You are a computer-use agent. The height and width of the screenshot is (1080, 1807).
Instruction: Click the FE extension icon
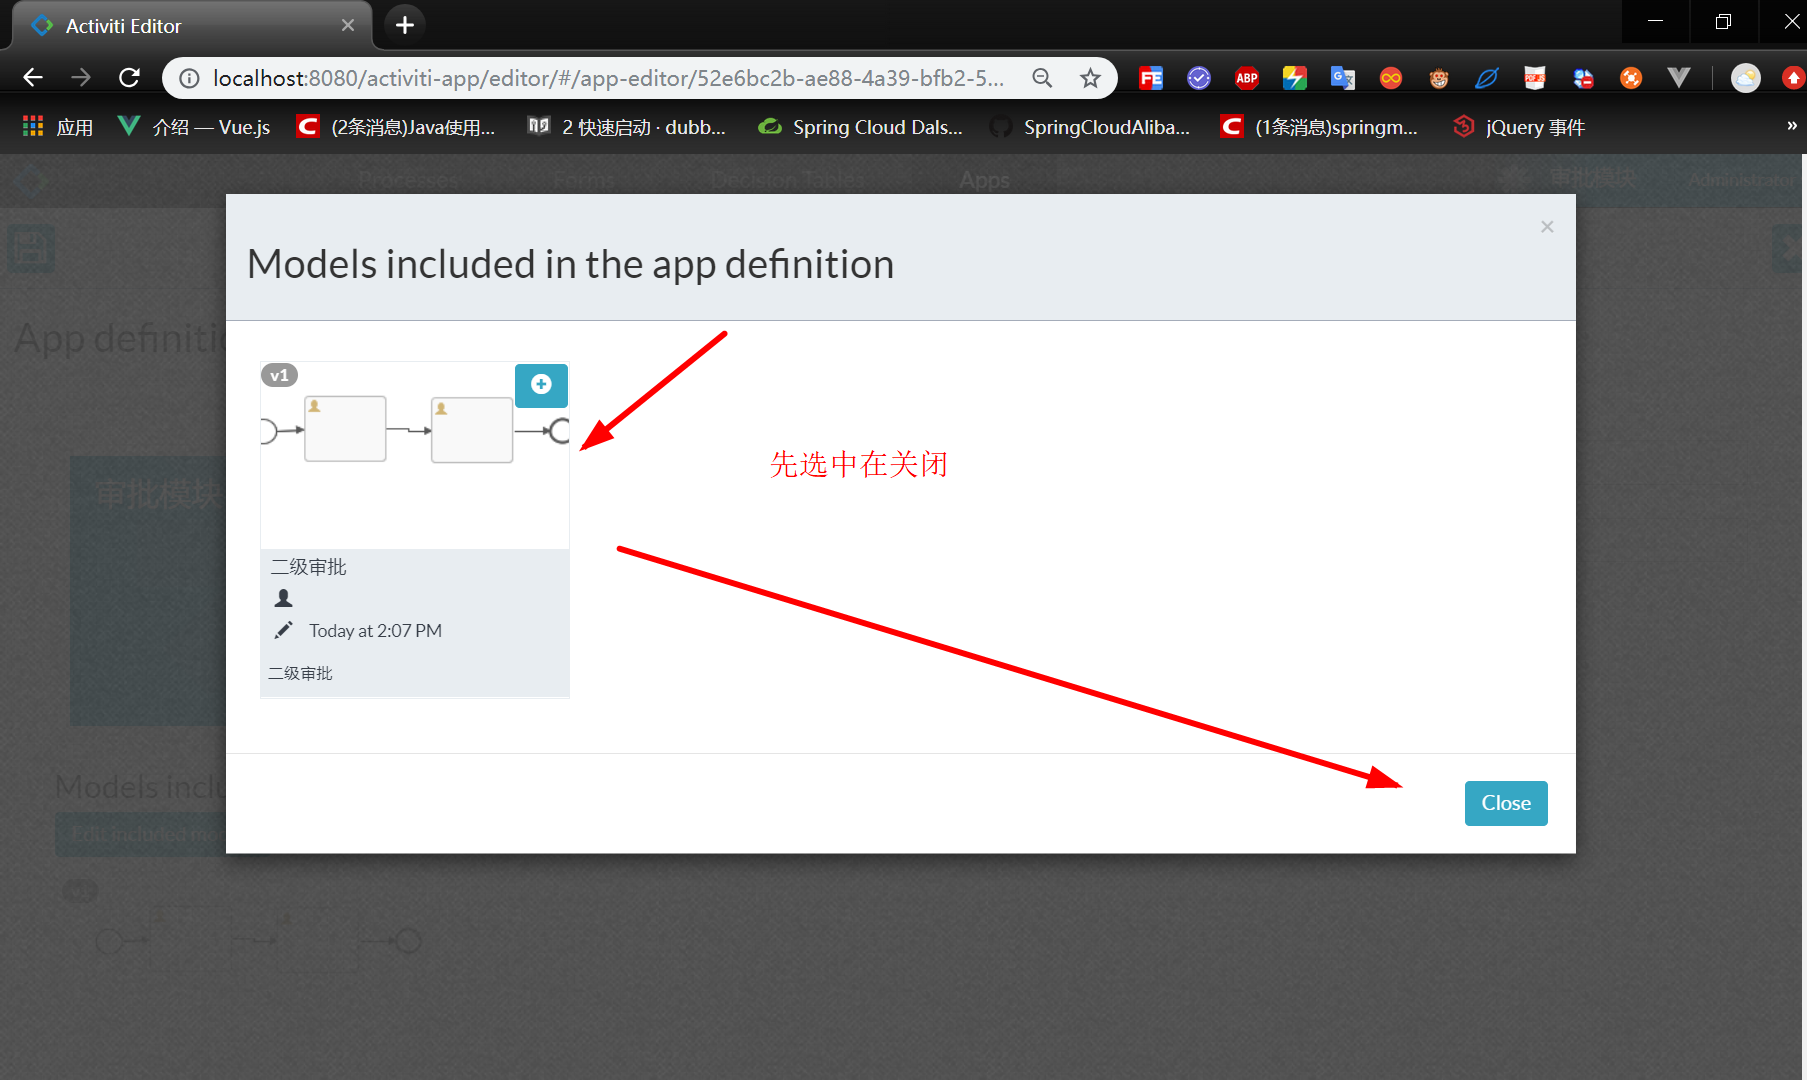(1151, 78)
